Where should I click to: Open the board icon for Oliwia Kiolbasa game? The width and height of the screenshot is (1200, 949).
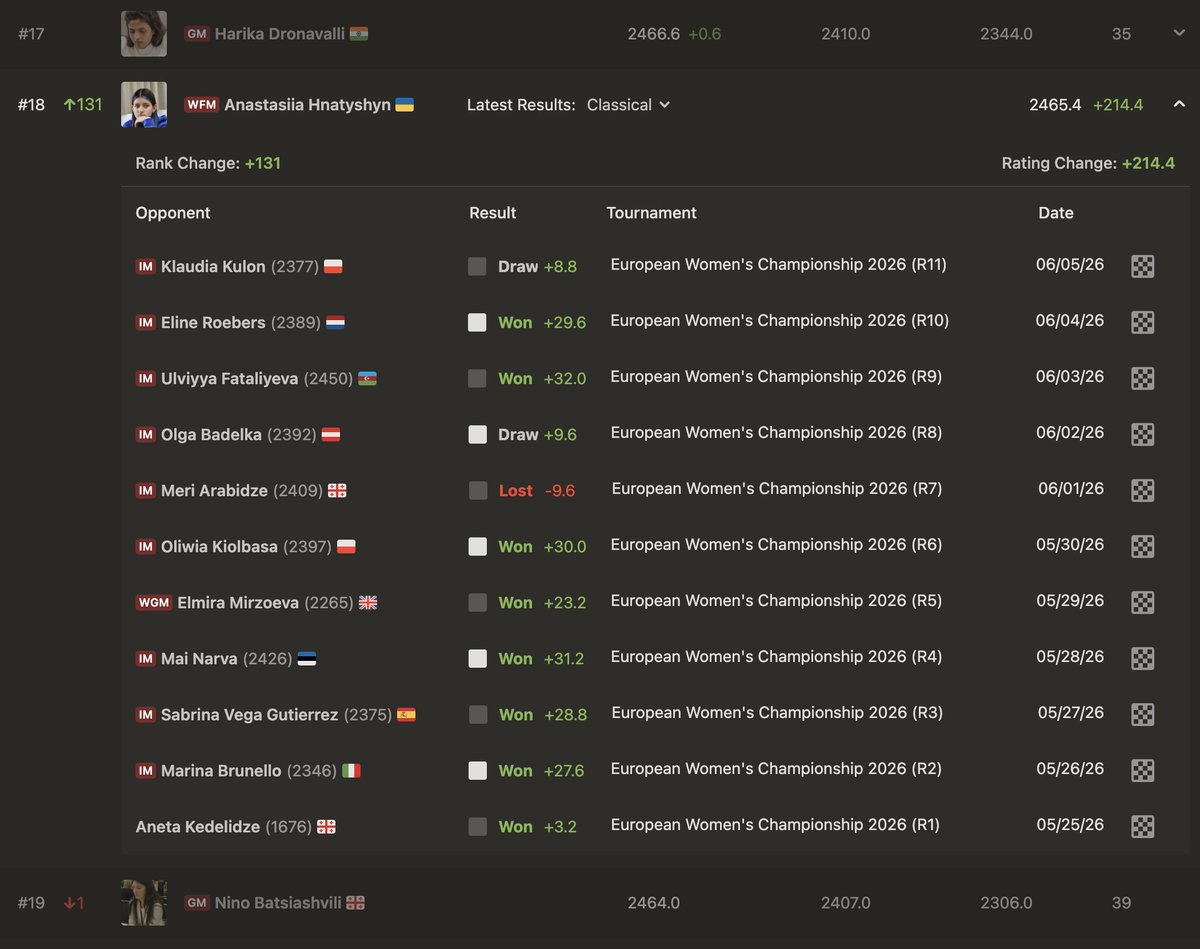[1142, 546]
